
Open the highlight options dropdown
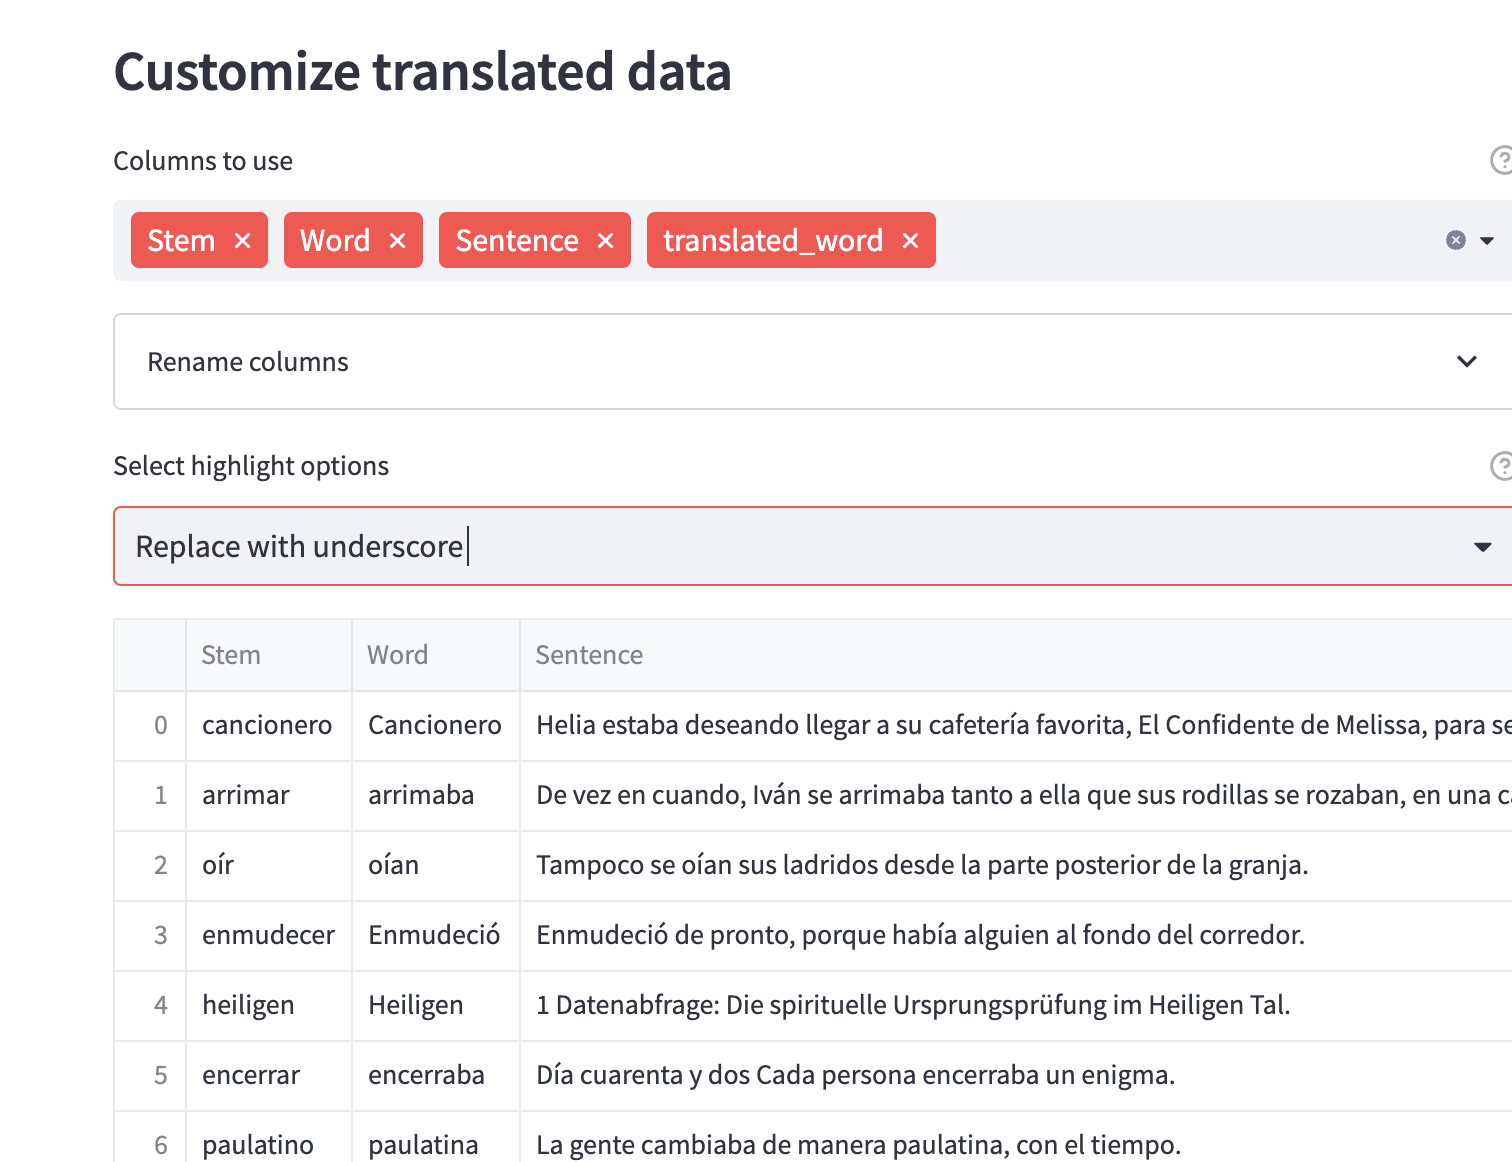(x=1482, y=547)
